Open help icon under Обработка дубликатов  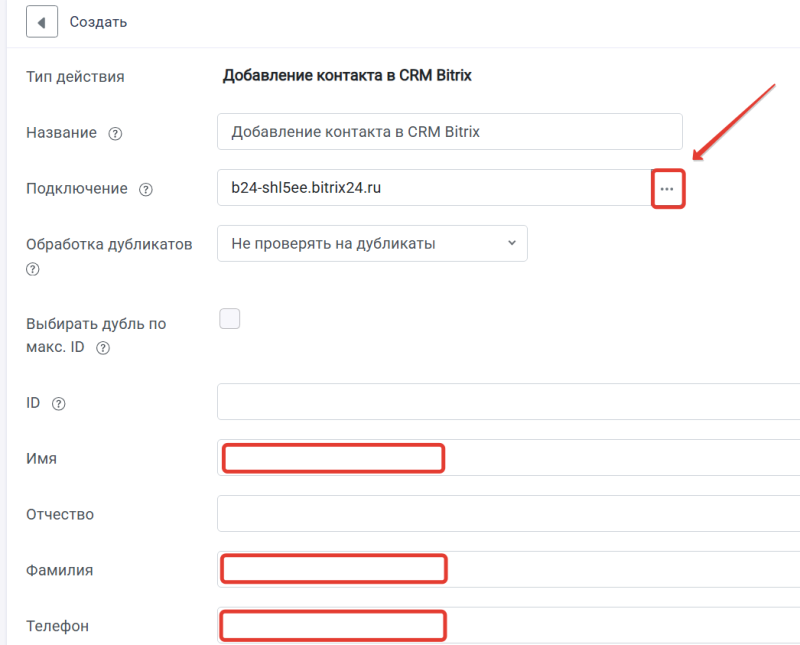point(33,269)
